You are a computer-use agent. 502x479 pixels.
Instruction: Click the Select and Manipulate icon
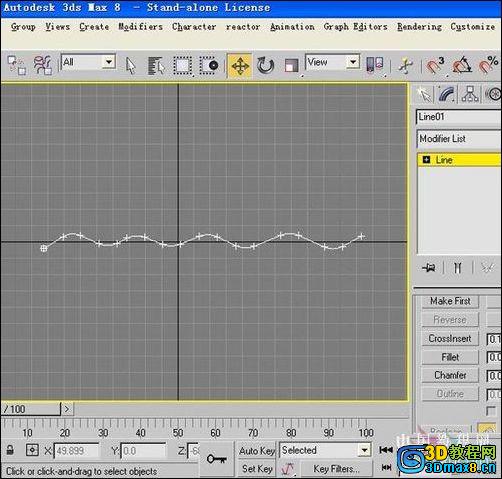coord(406,65)
